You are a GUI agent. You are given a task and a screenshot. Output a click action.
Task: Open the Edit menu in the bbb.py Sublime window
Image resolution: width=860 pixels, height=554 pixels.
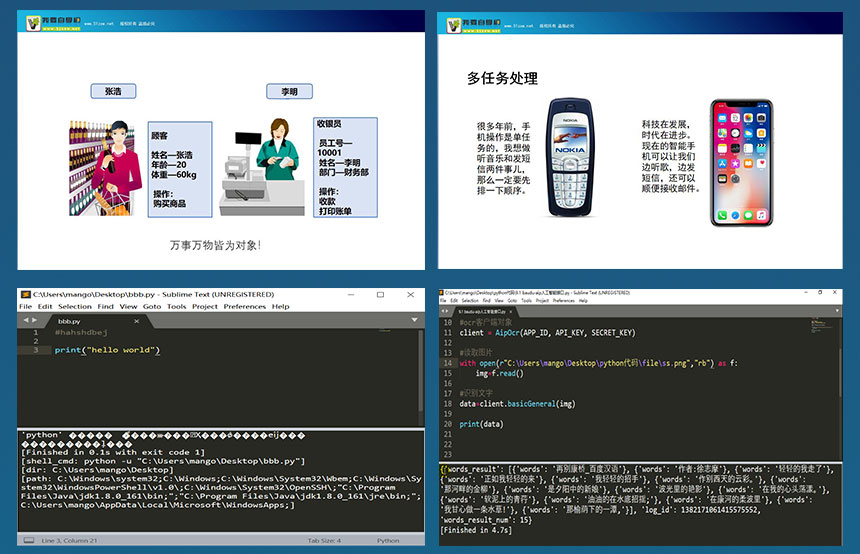pos(45,307)
